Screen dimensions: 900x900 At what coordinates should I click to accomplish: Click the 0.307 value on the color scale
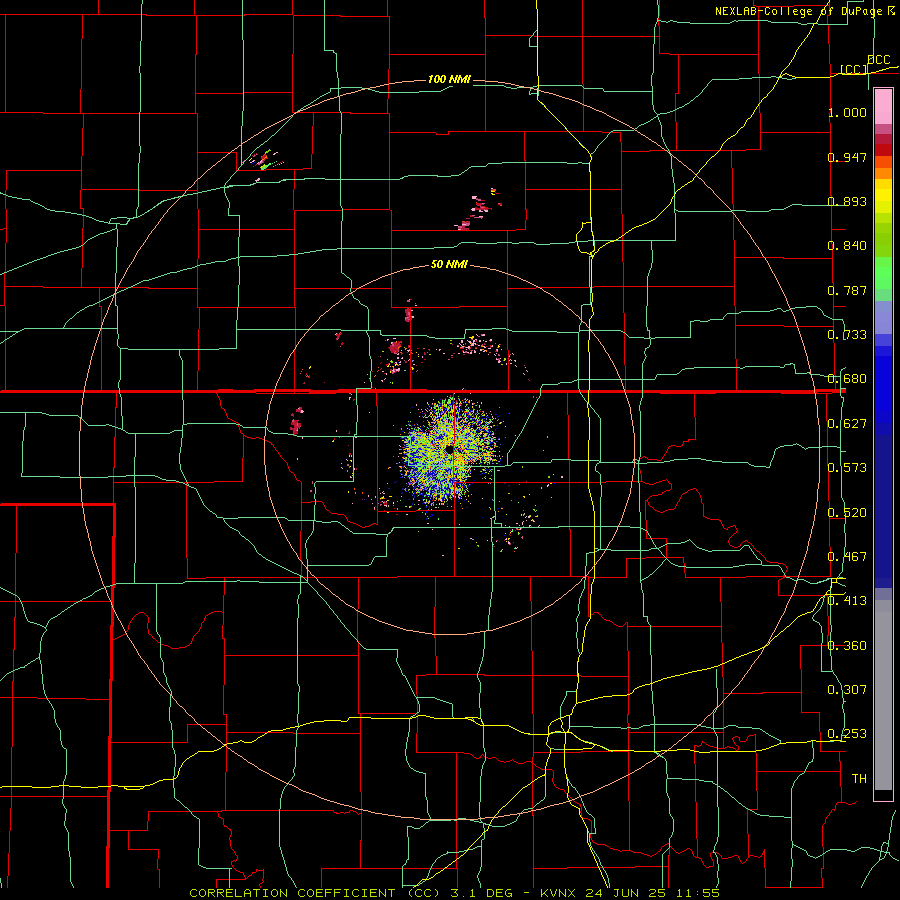847,690
